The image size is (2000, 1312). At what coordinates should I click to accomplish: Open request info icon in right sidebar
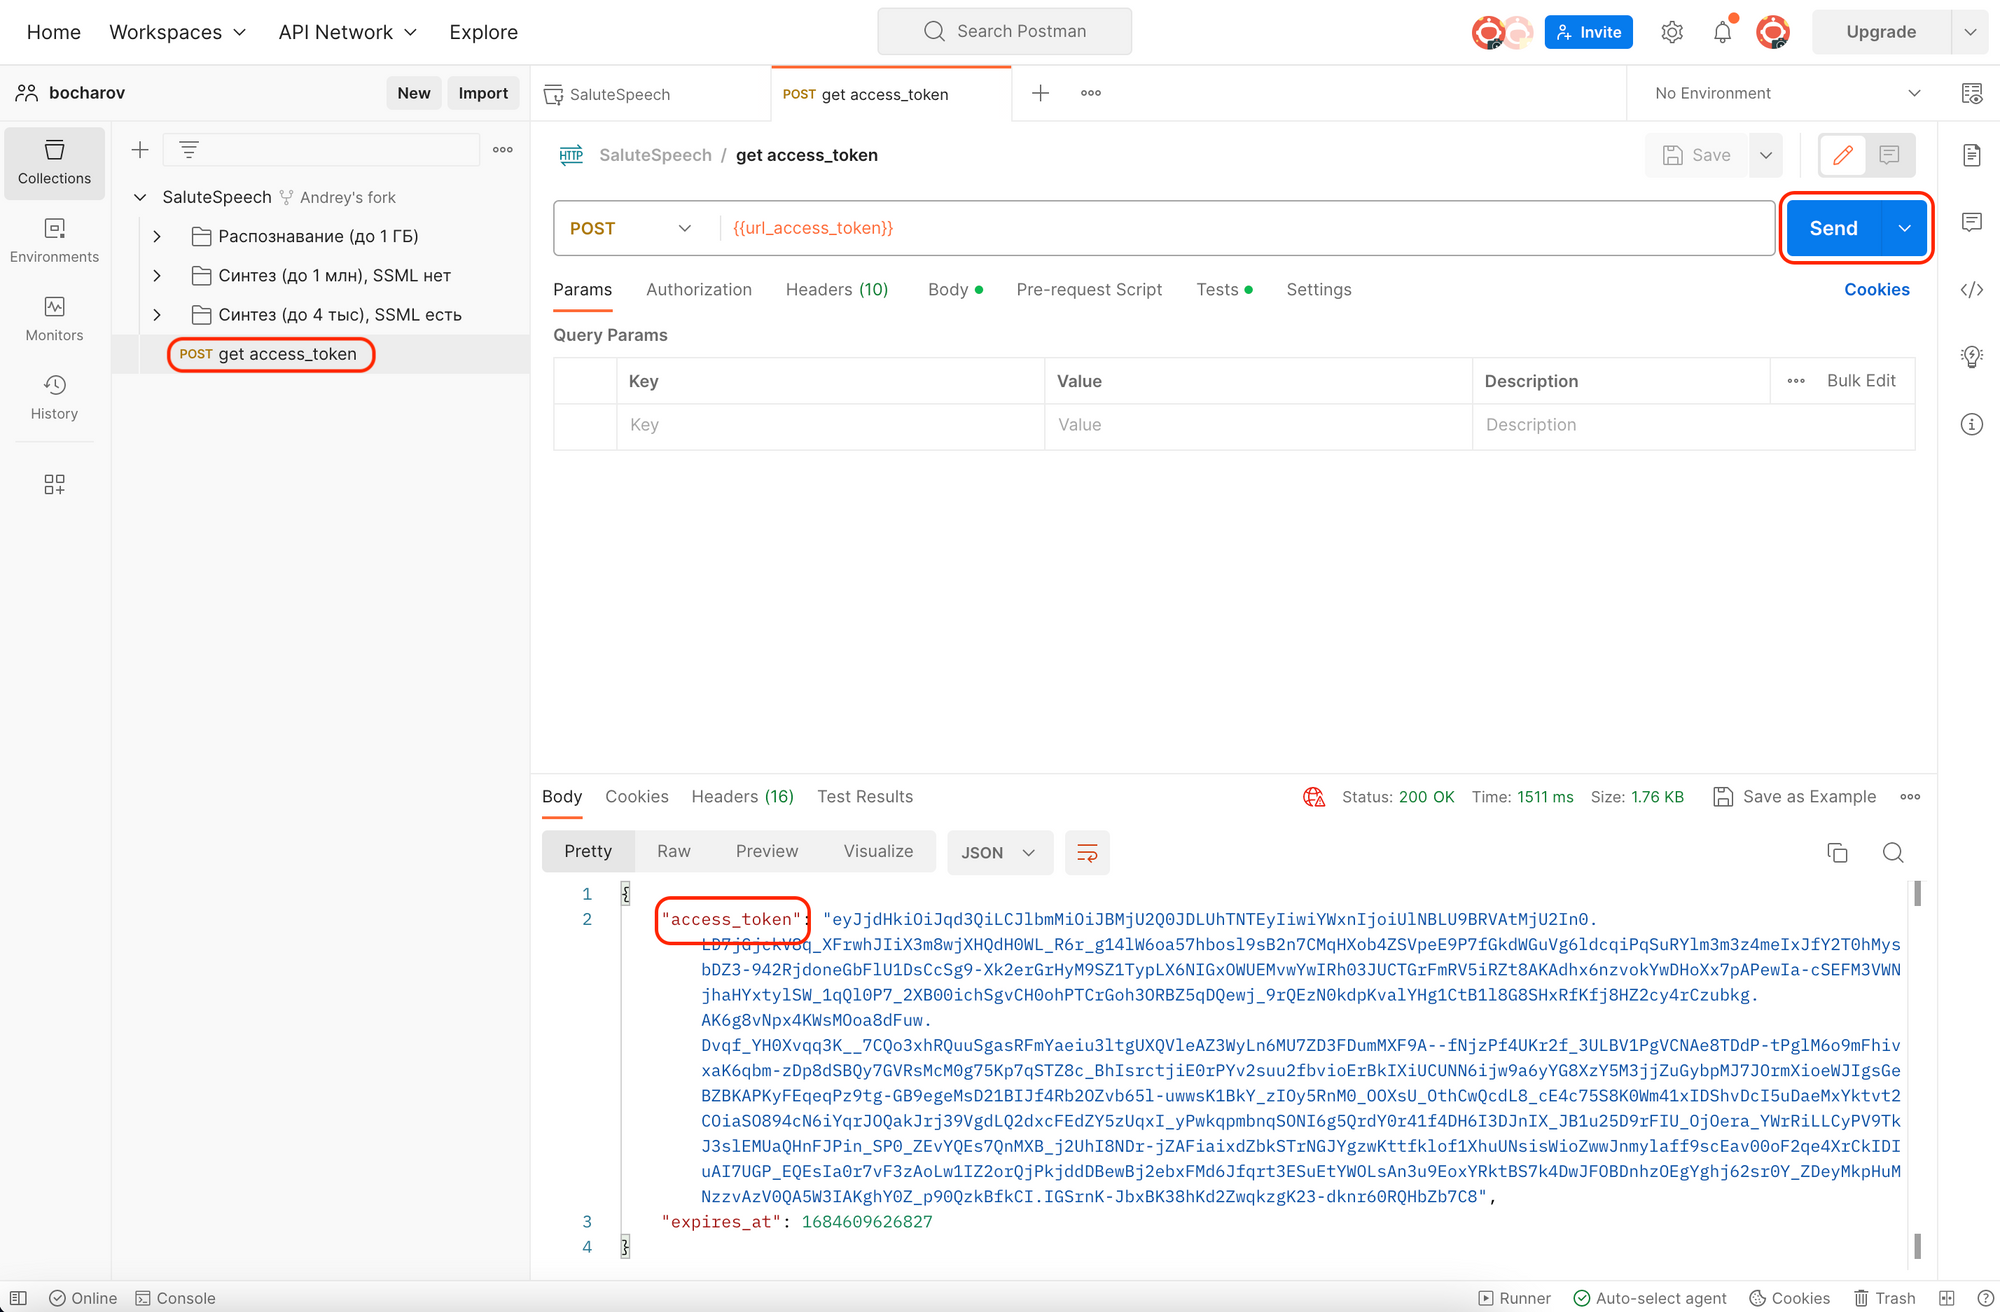coord(1971,424)
